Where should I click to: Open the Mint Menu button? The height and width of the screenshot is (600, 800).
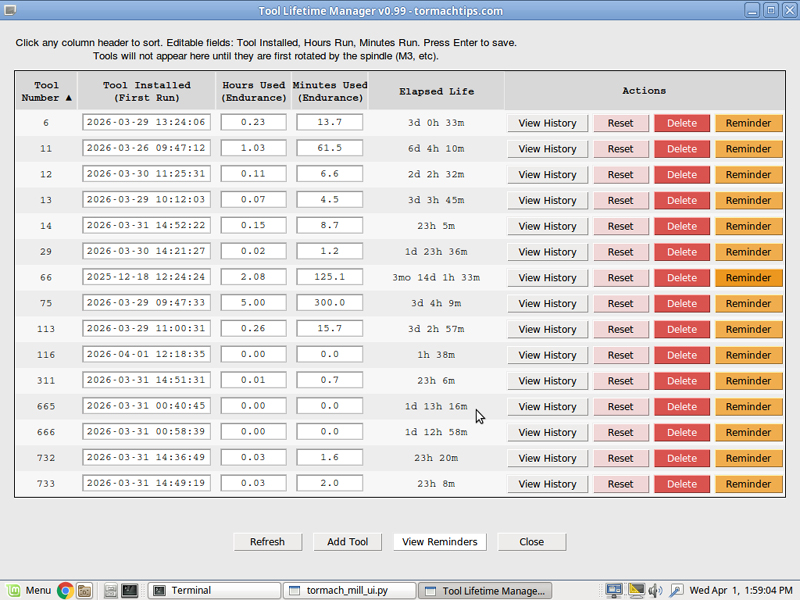[x=29, y=590]
